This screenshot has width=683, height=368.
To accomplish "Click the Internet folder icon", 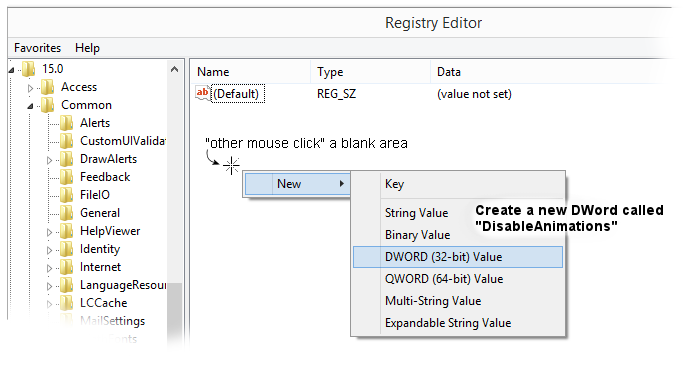I will pos(66,267).
